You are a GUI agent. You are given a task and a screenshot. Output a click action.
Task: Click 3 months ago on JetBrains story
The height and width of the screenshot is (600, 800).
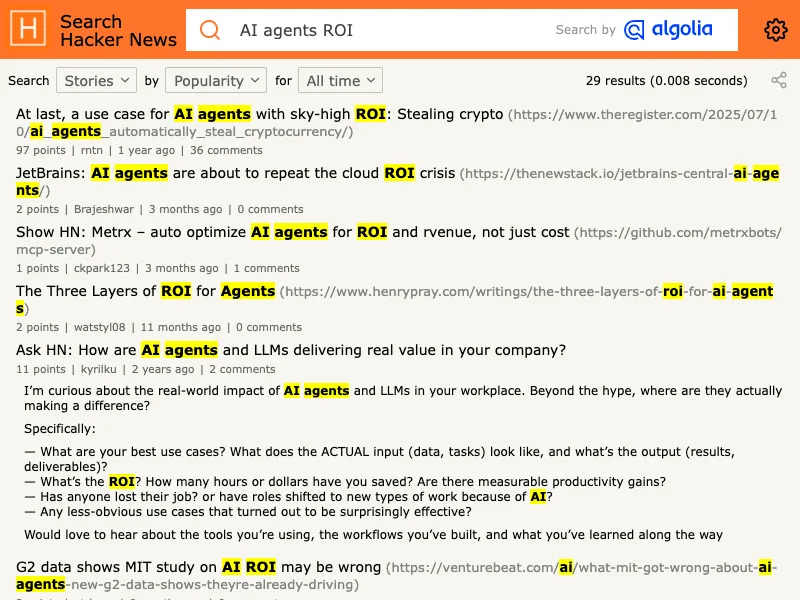point(185,209)
